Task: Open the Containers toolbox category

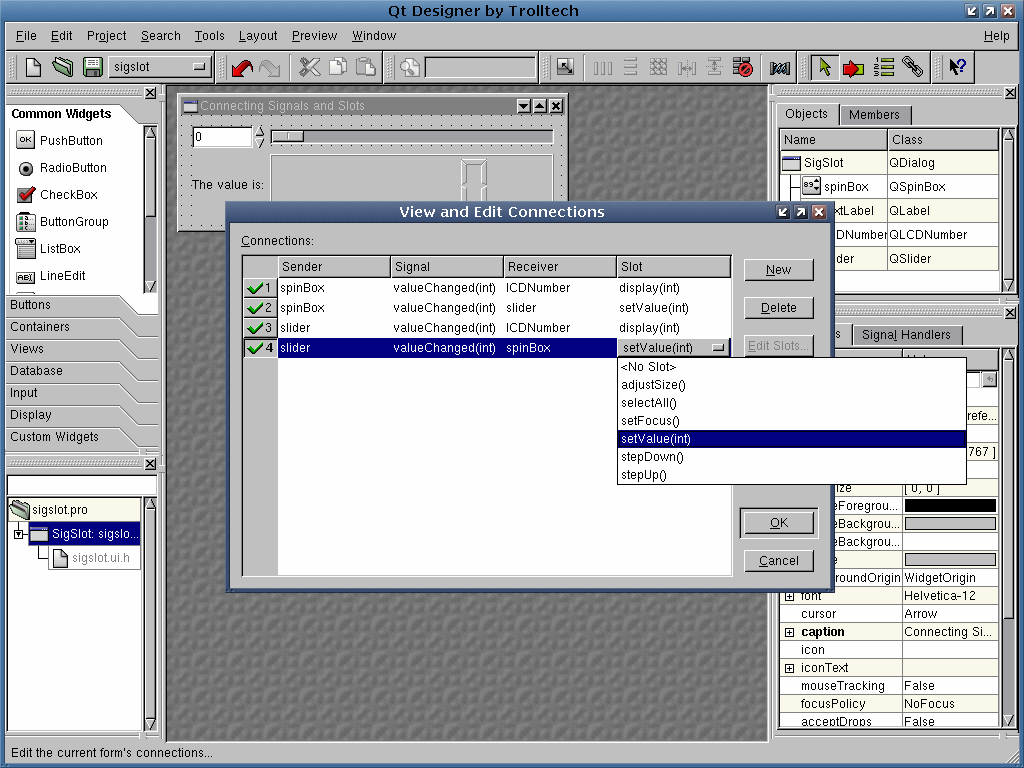Action: point(40,327)
